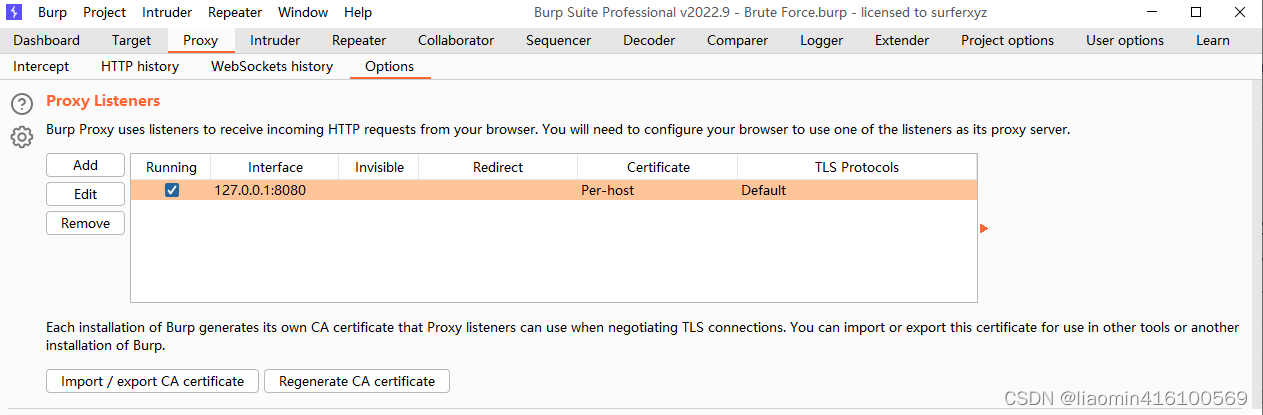Viewport: 1263px width, 415px height.
Task: Open the WebSockets history sub-tab
Action: [272, 67]
